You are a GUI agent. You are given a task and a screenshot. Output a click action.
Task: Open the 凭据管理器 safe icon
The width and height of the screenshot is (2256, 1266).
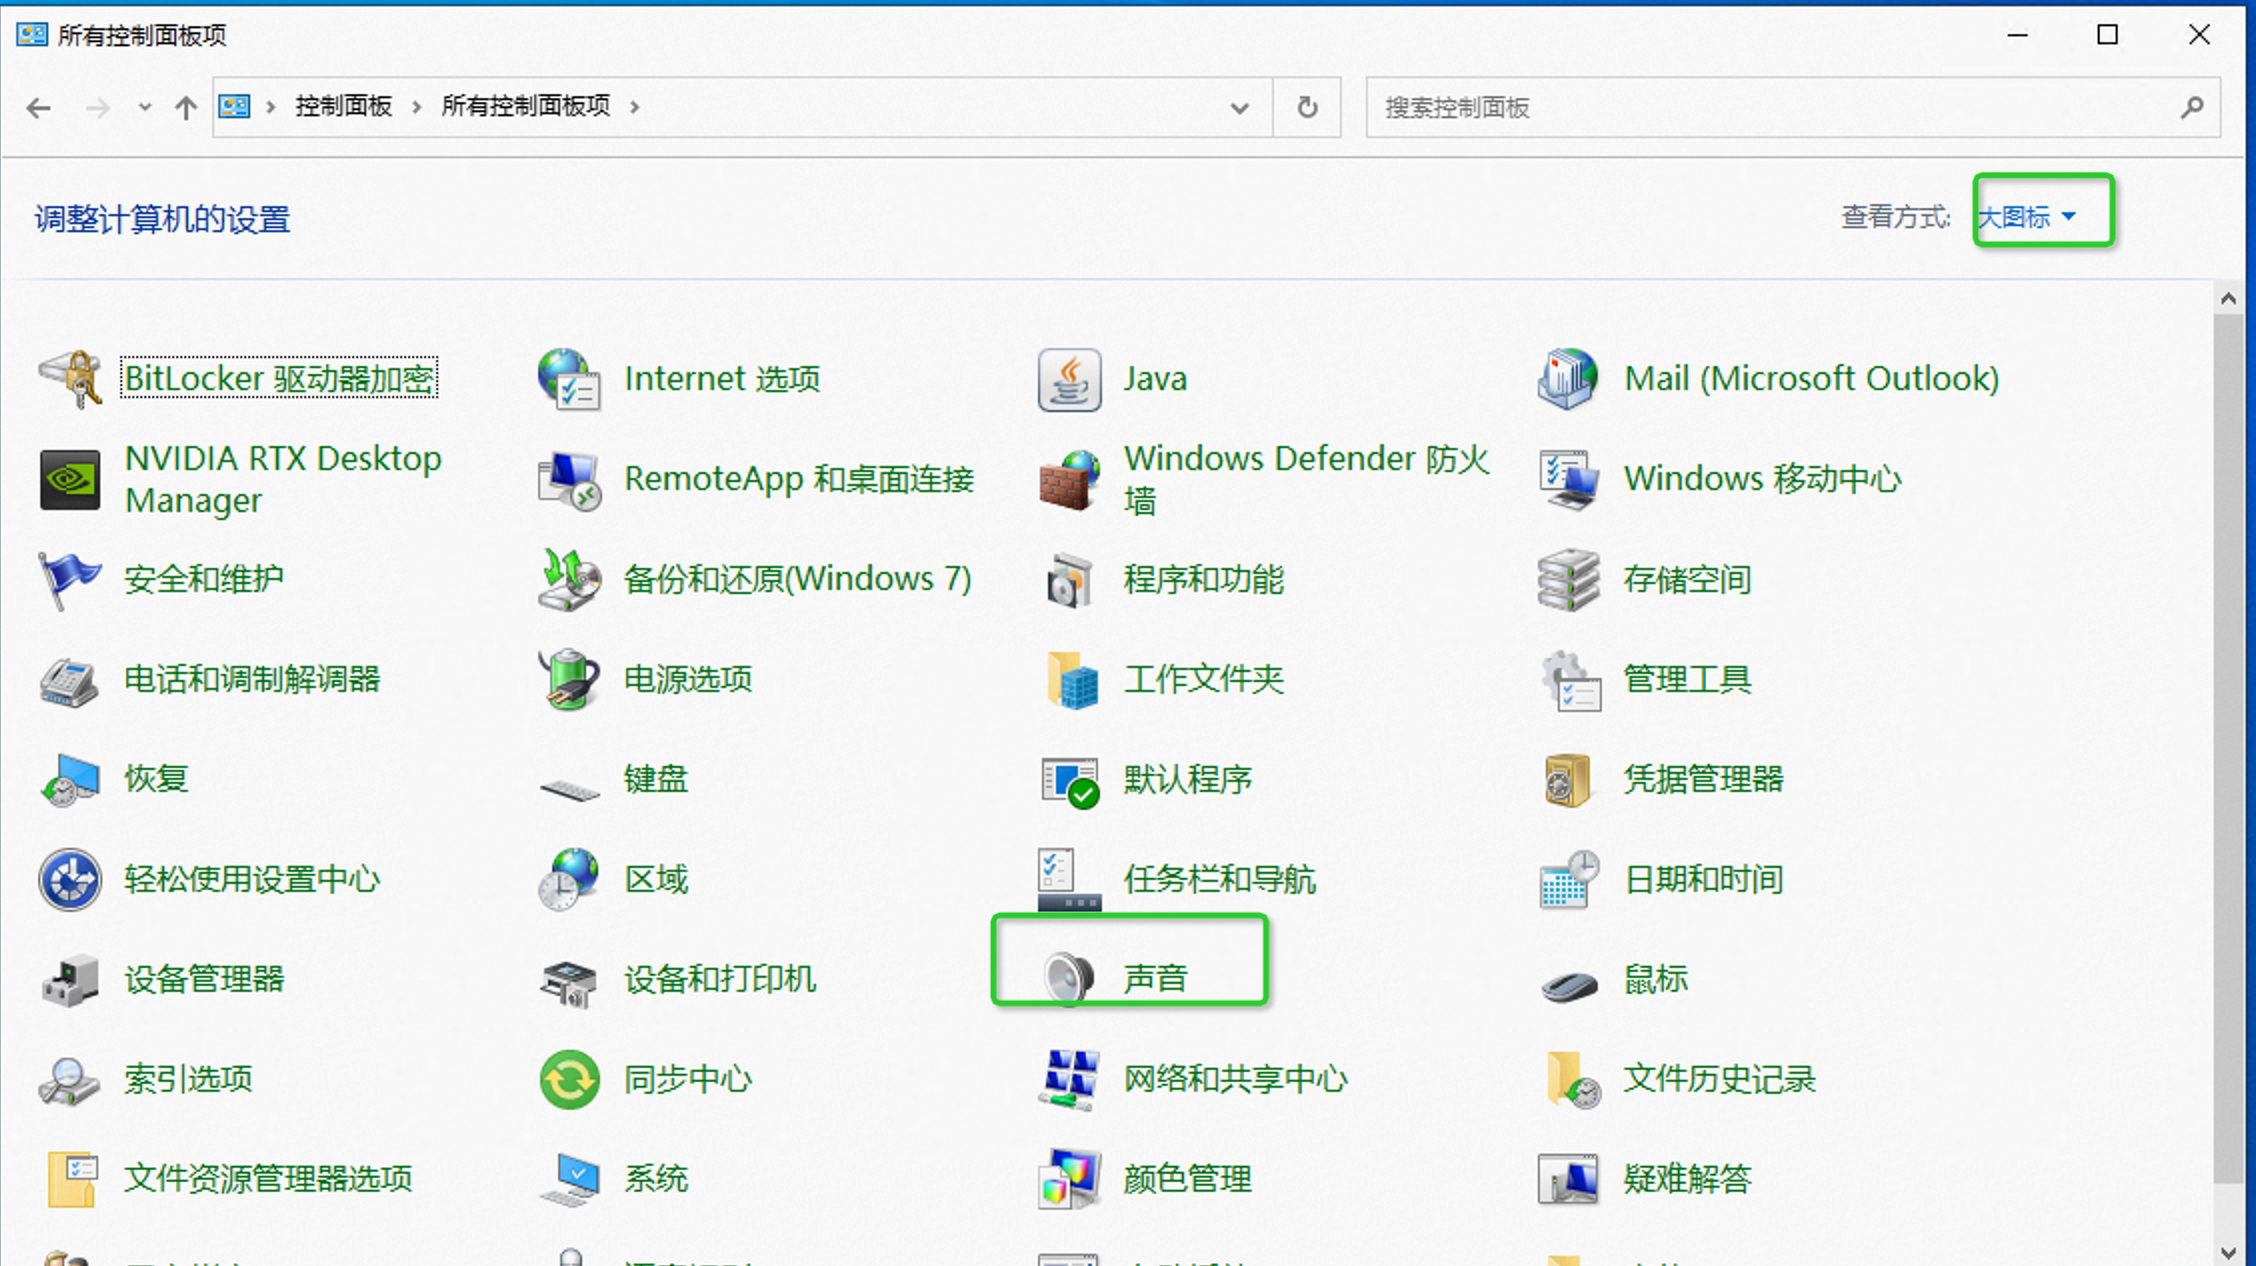1568,779
